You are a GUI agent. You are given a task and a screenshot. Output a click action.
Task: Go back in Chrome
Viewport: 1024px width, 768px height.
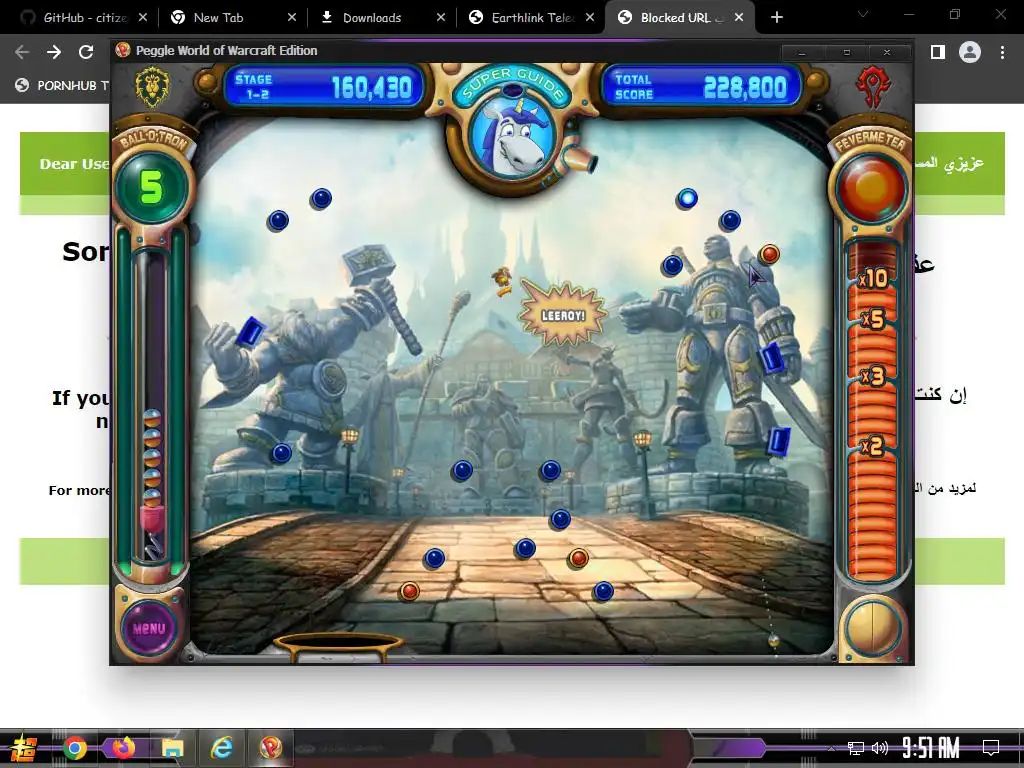tap(22, 52)
